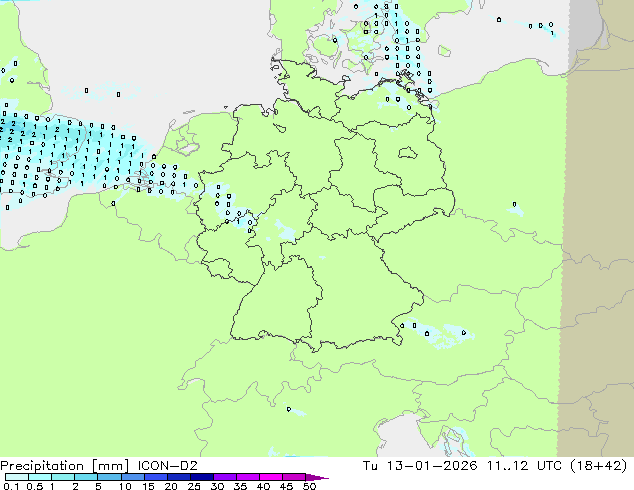Viewport: 634px width, 490px height.
Task: Click the '0.1' legend label
Action: pyautogui.click(x=11, y=486)
